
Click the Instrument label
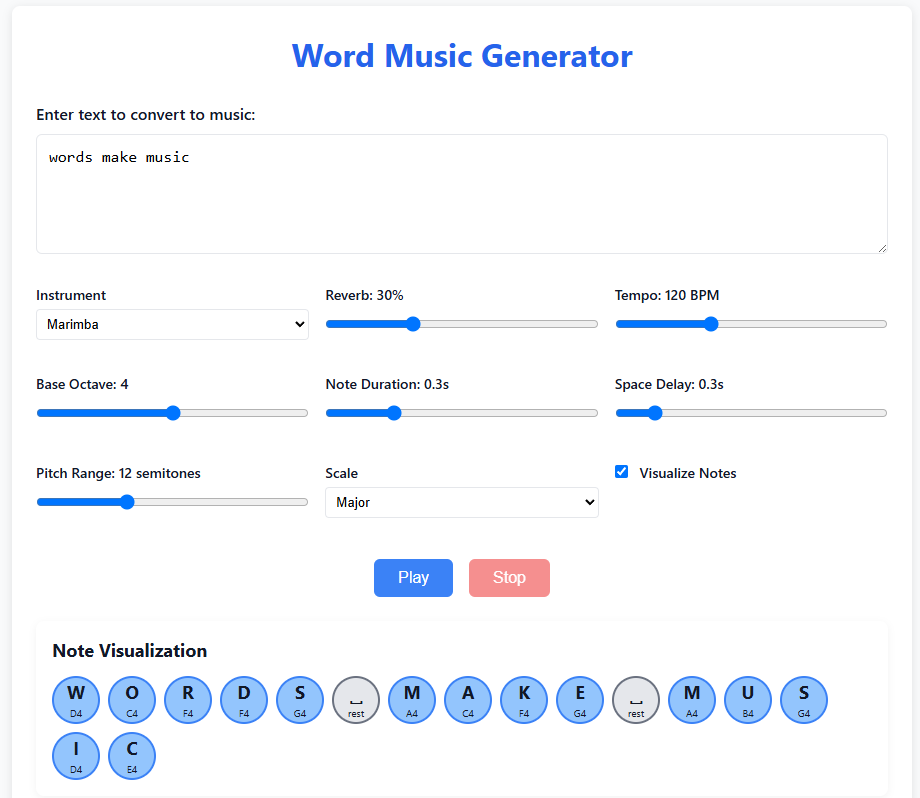click(71, 295)
